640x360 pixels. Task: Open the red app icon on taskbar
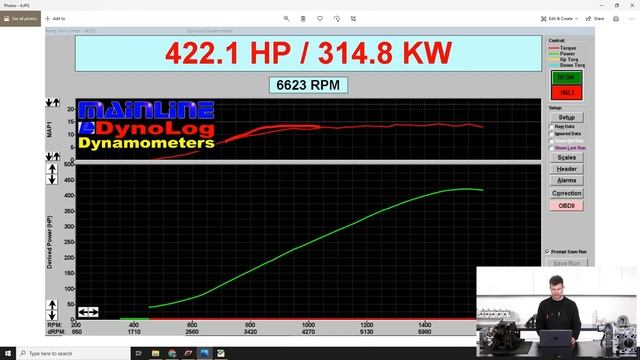pyautogui.click(x=188, y=353)
